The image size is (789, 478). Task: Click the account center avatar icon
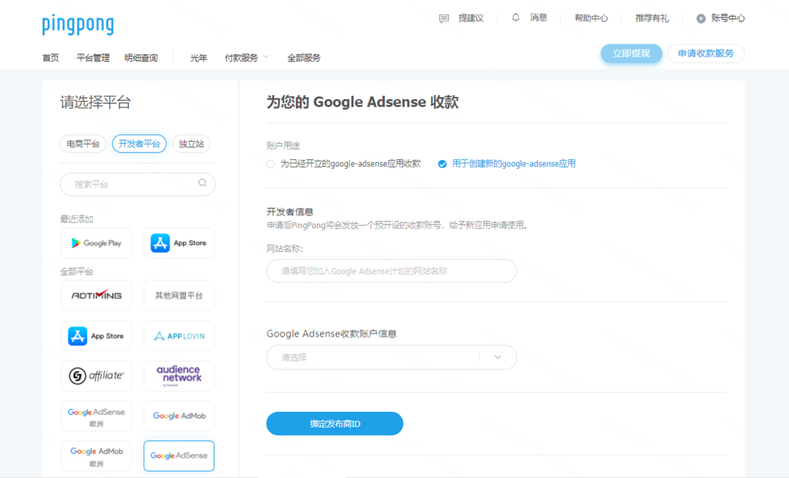point(701,19)
